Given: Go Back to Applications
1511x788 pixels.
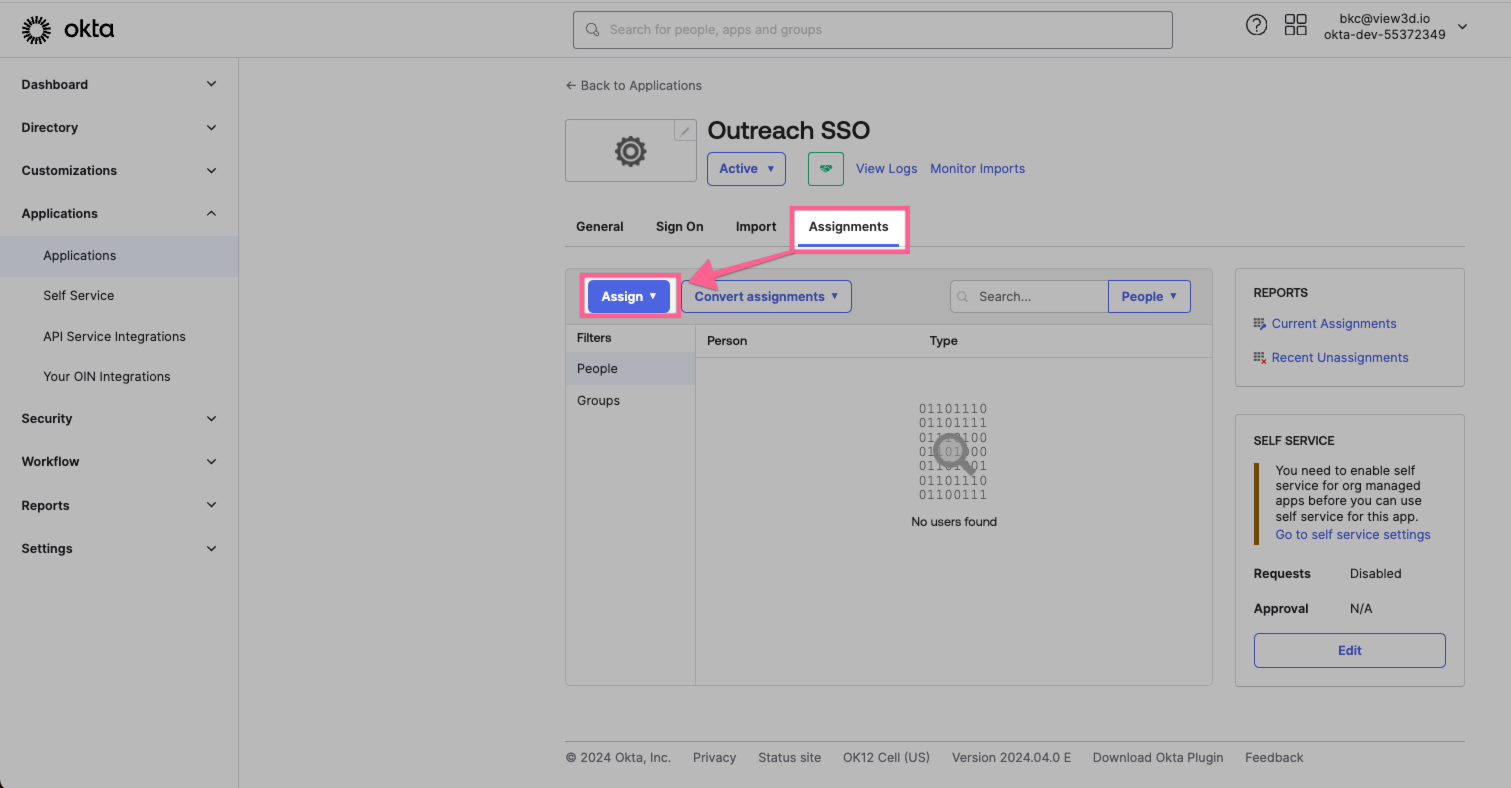Looking at the screenshot, I should pos(633,86).
